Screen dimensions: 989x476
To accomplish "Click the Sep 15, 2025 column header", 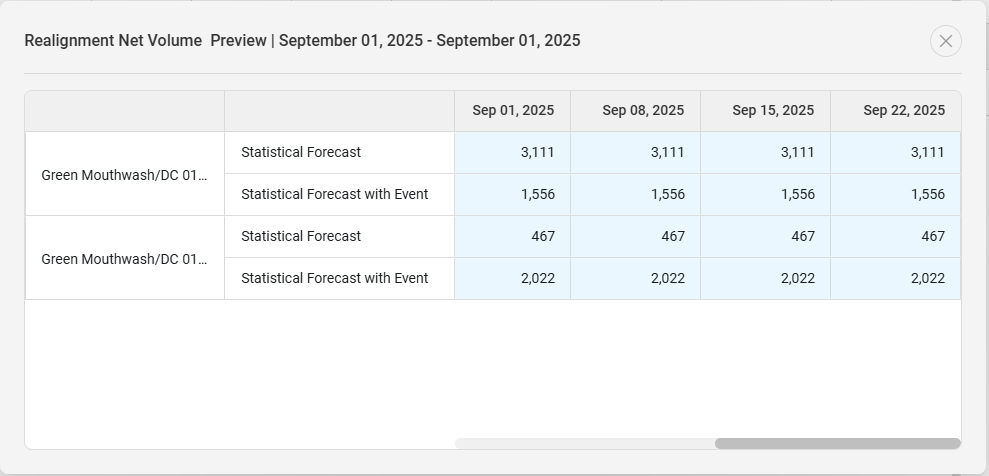I will pos(773,111).
